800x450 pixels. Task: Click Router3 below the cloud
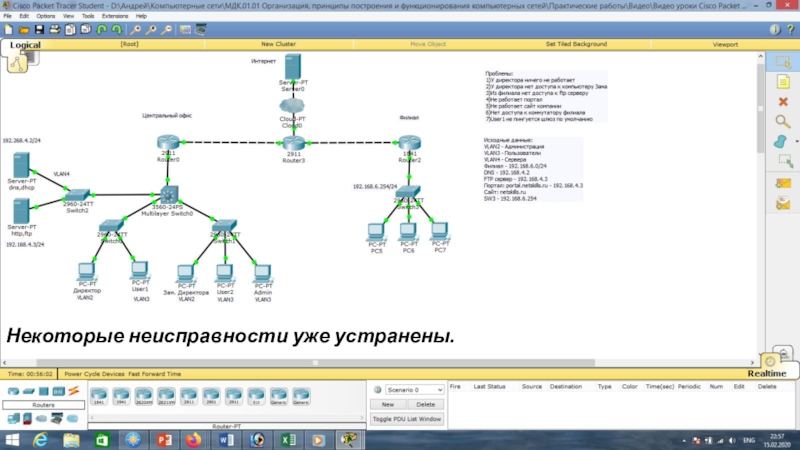293,143
